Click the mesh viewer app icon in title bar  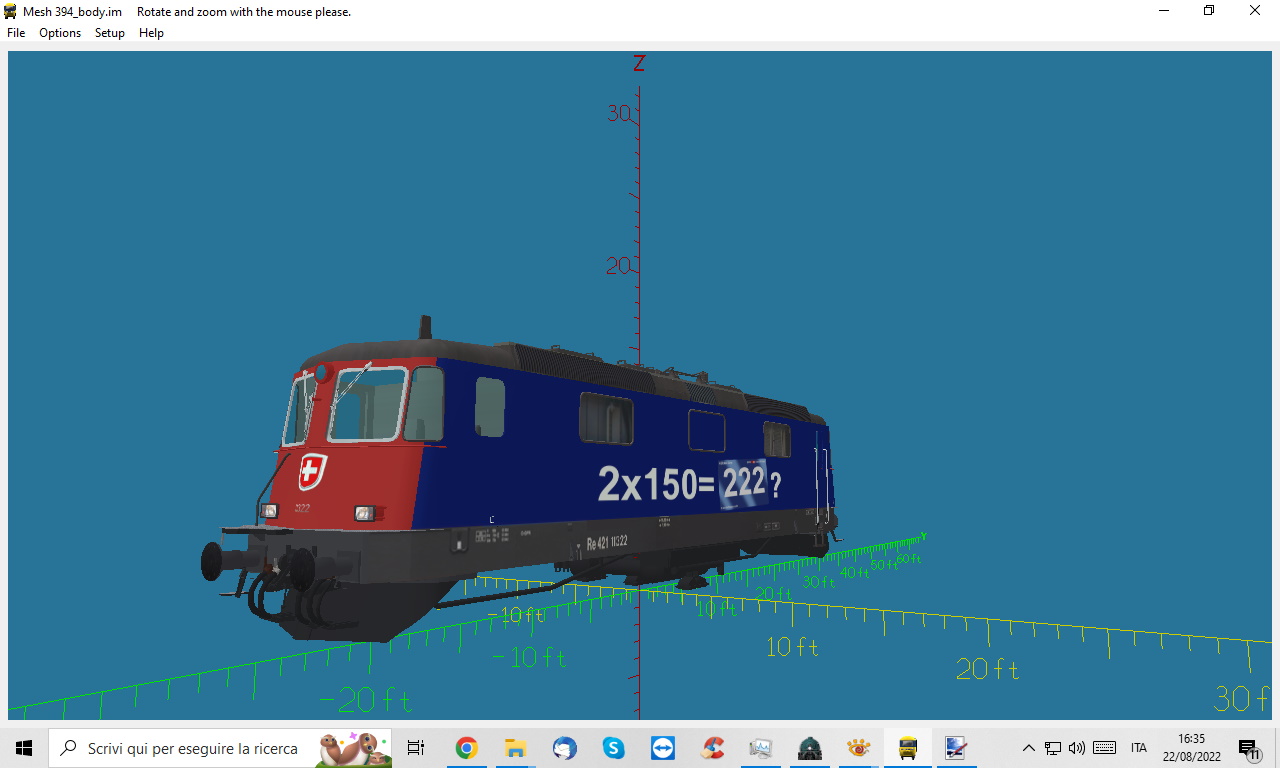[11, 11]
